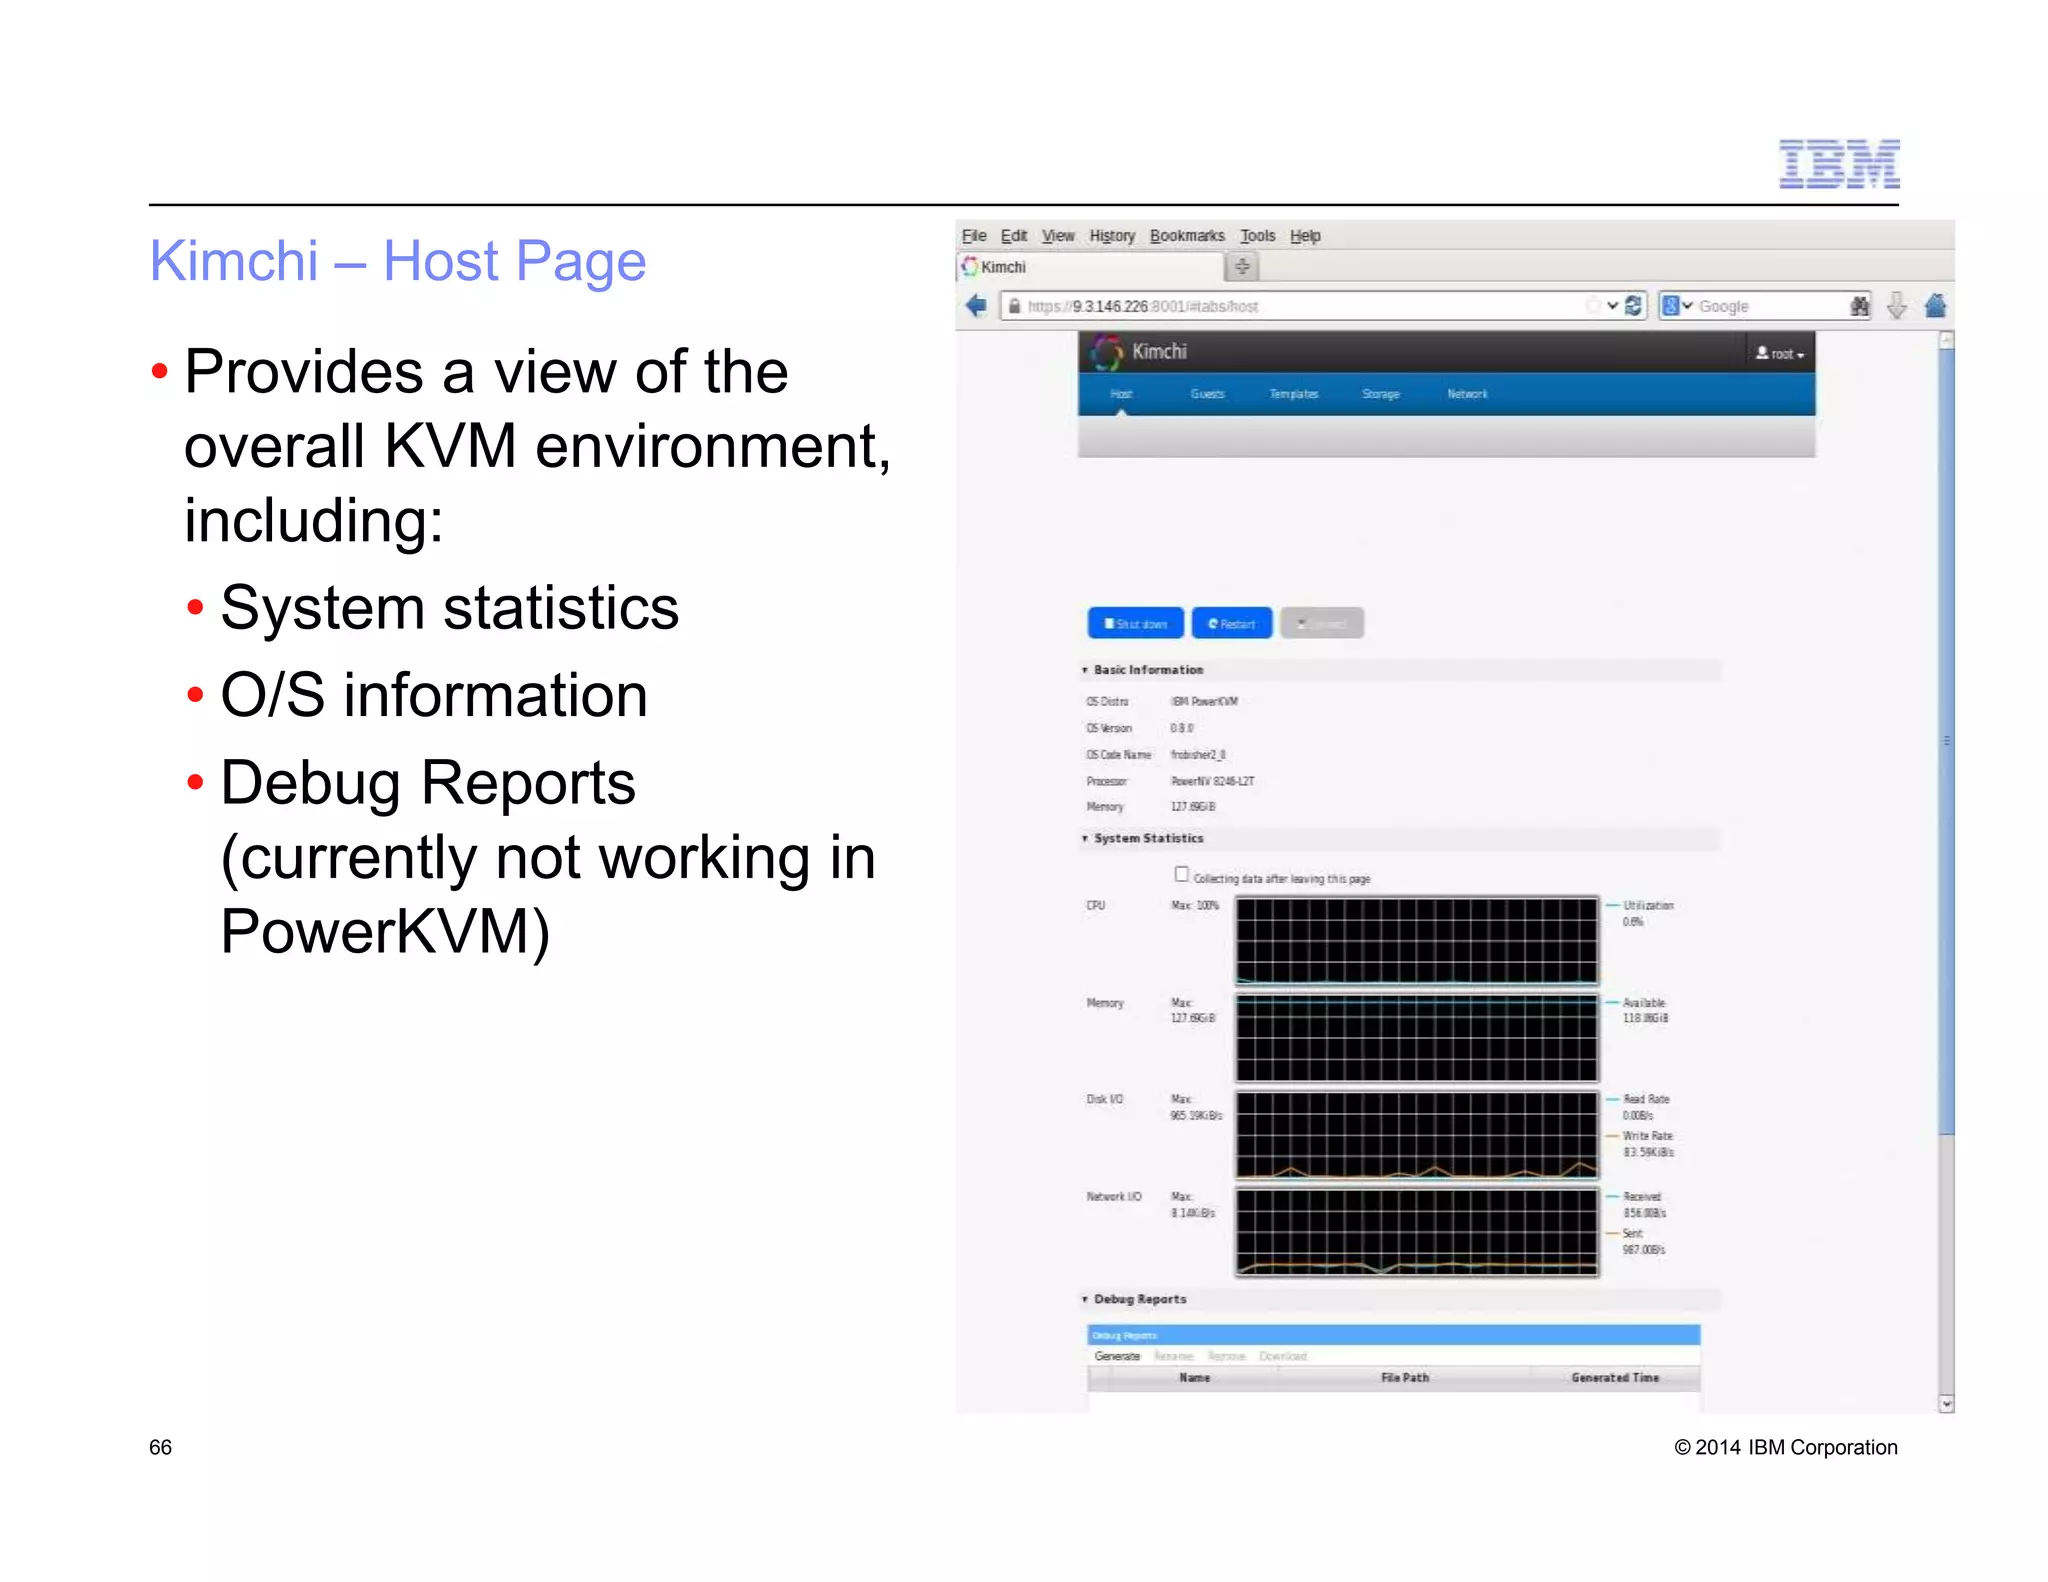Screen dimensions: 2048x1582
Task: Collapse the Basic Information section
Action: (1084, 670)
